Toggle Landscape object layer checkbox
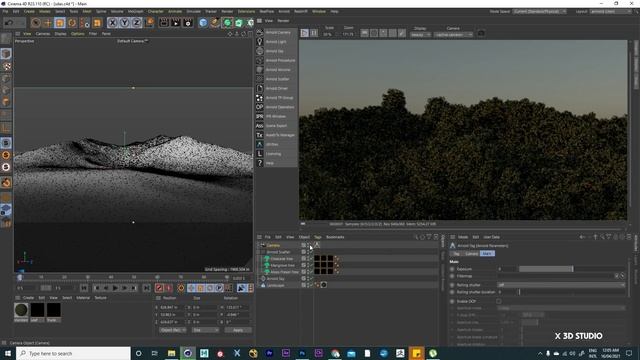640x360 pixels. coord(303,285)
